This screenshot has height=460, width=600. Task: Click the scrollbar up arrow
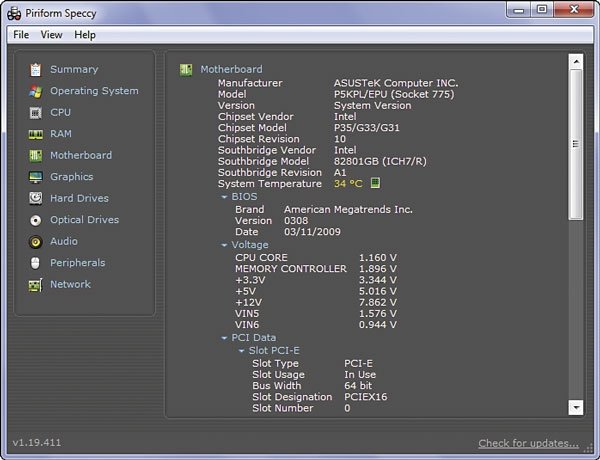(x=576, y=61)
